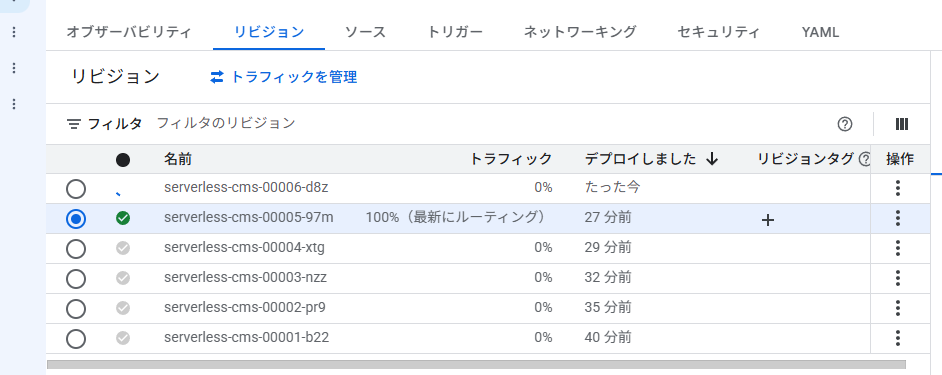Select radio button for serverless-cms-00003-nzz
The image size is (942, 375).
76,279
